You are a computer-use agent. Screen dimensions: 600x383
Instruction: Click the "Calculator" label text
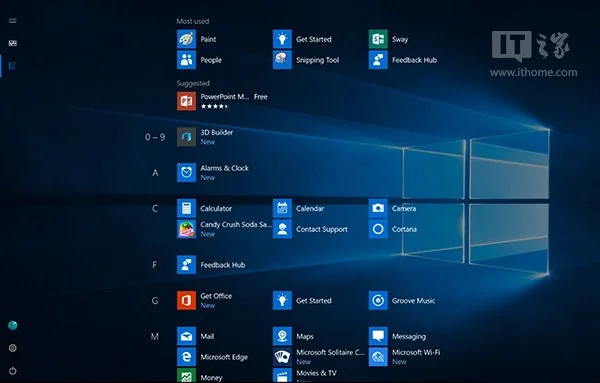click(x=216, y=209)
